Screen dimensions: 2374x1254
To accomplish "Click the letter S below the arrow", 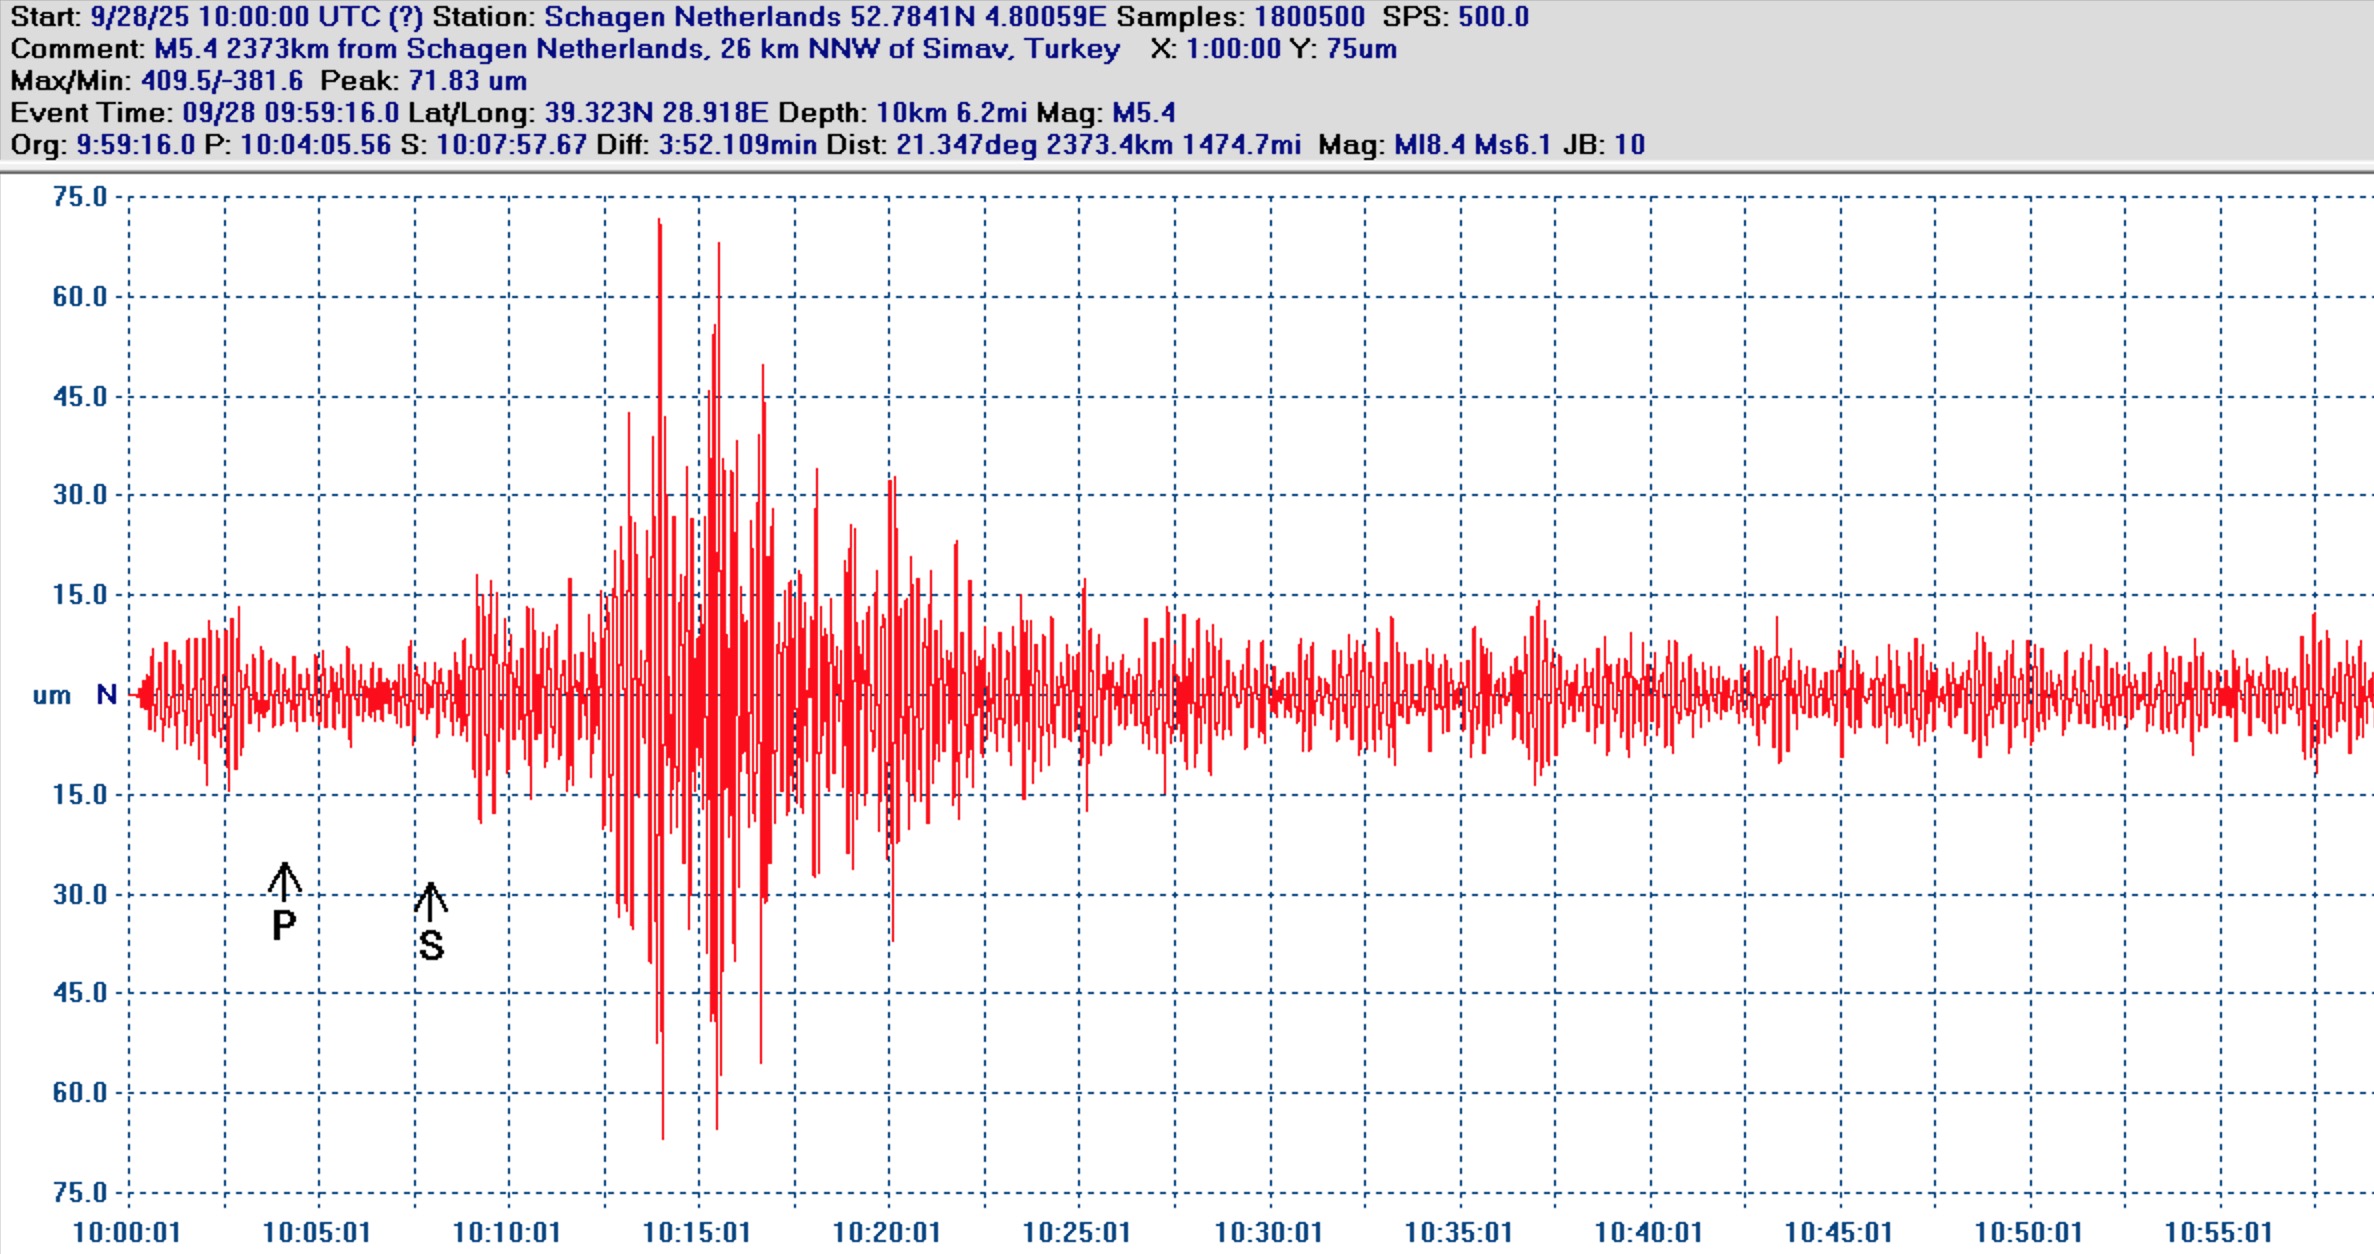I will click(431, 945).
